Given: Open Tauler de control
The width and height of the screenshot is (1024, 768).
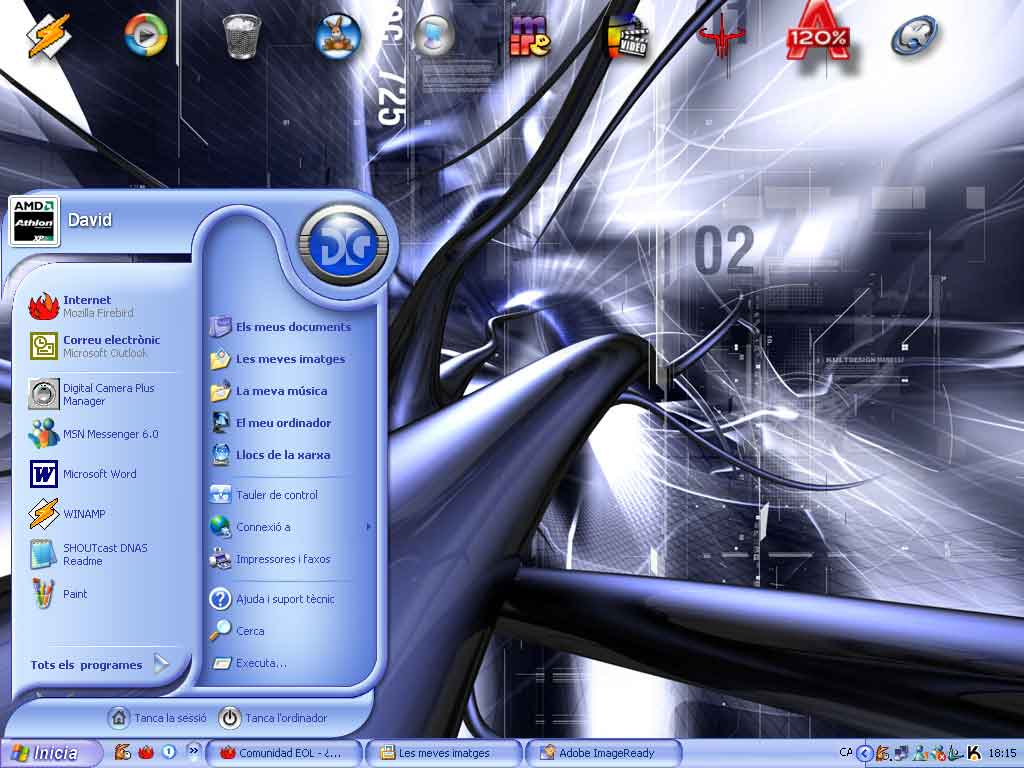Looking at the screenshot, I should pyautogui.click(x=276, y=495).
